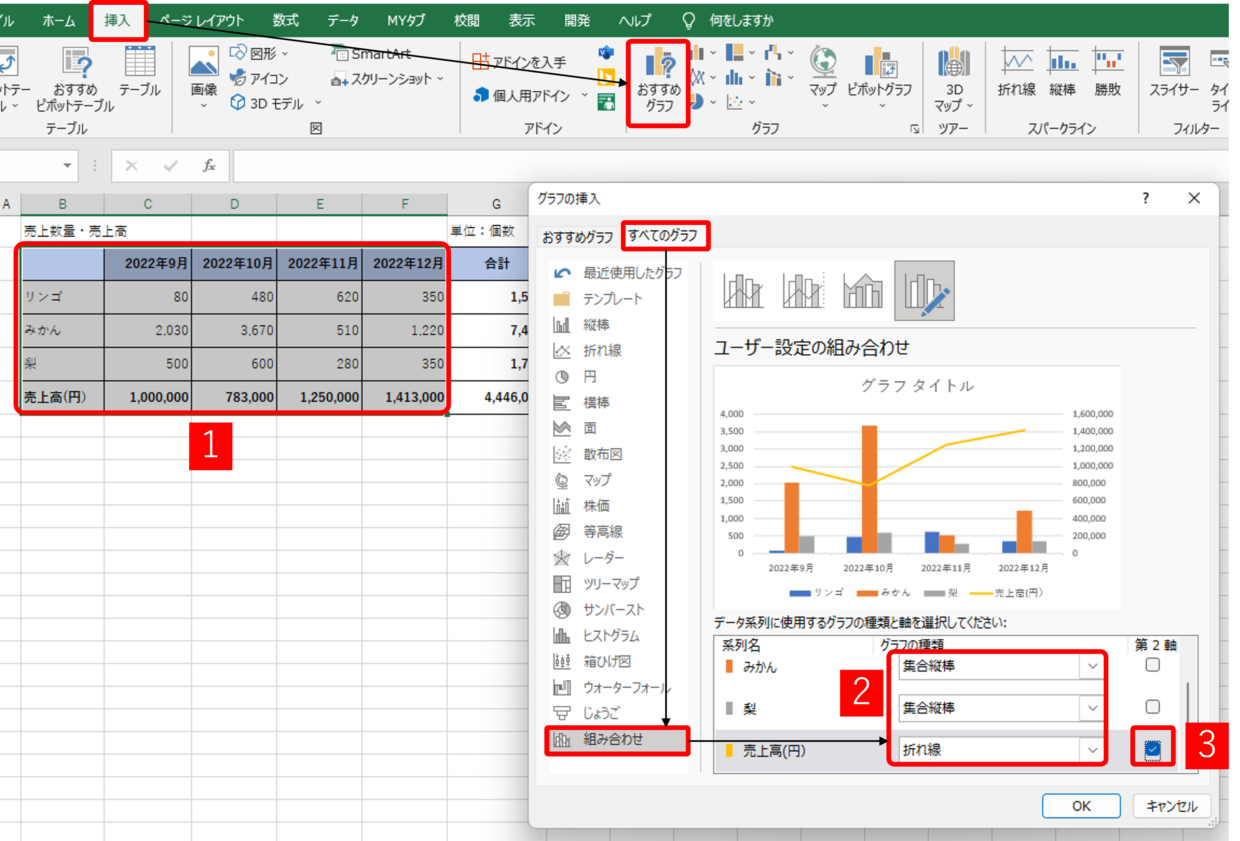Click the 画像 (Pictures) ribbon icon
The width and height of the screenshot is (1240, 841).
204,78
